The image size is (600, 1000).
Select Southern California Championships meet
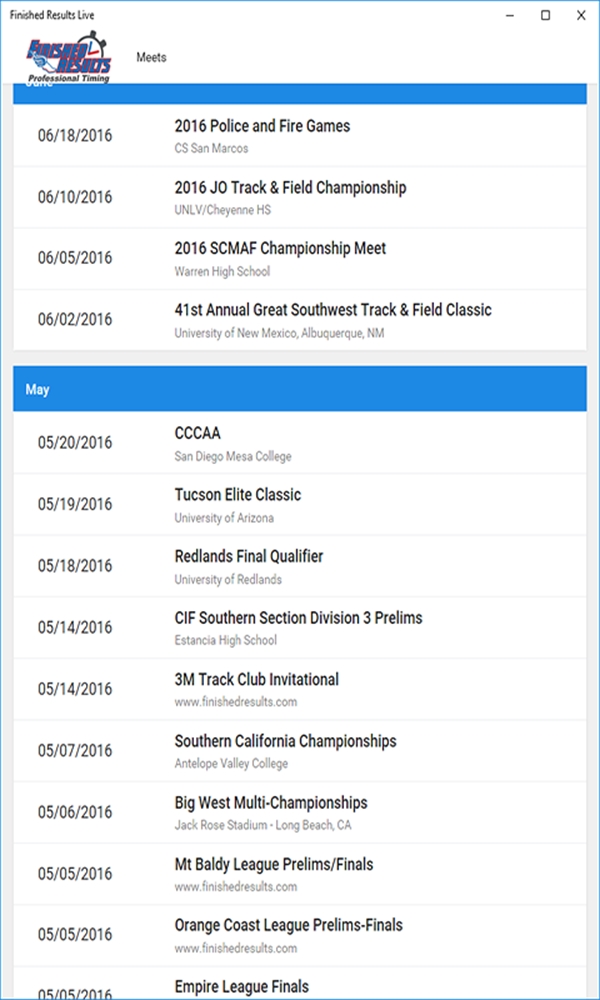tap(285, 742)
